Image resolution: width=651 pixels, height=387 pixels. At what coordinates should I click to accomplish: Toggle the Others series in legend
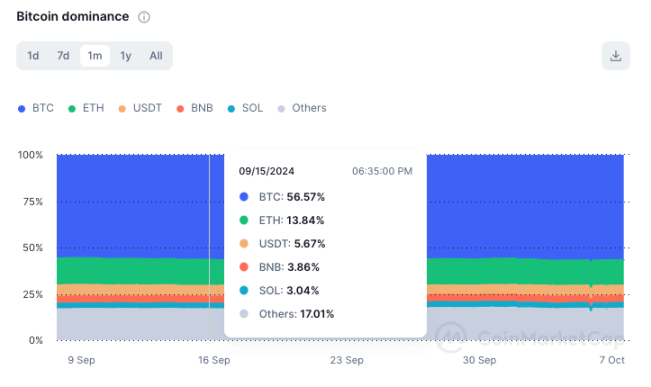point(302,108)
